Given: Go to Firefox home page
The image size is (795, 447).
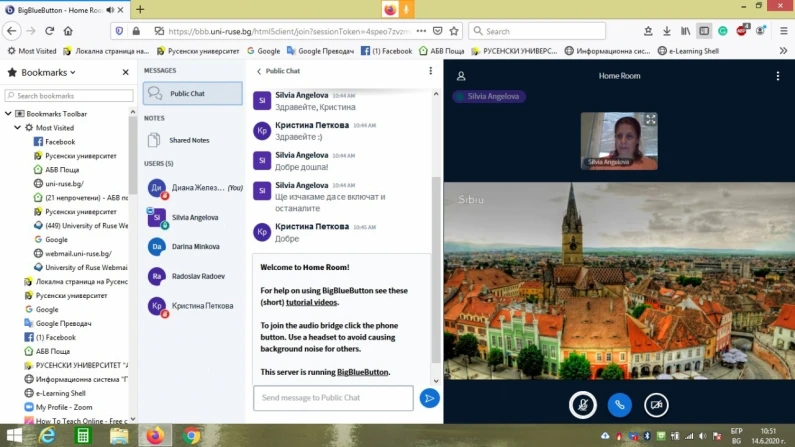Looking at the screenshot, I should (68, 31).
